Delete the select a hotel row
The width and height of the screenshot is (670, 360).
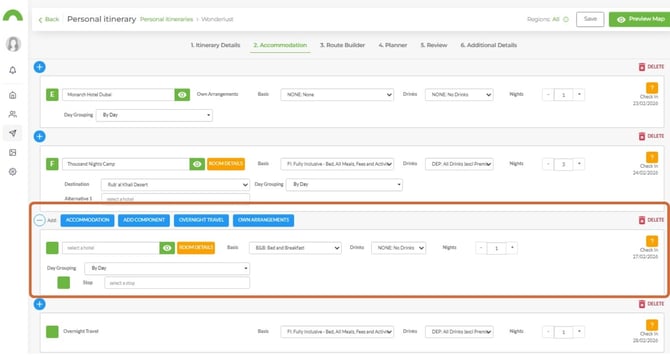click(651, 220)
